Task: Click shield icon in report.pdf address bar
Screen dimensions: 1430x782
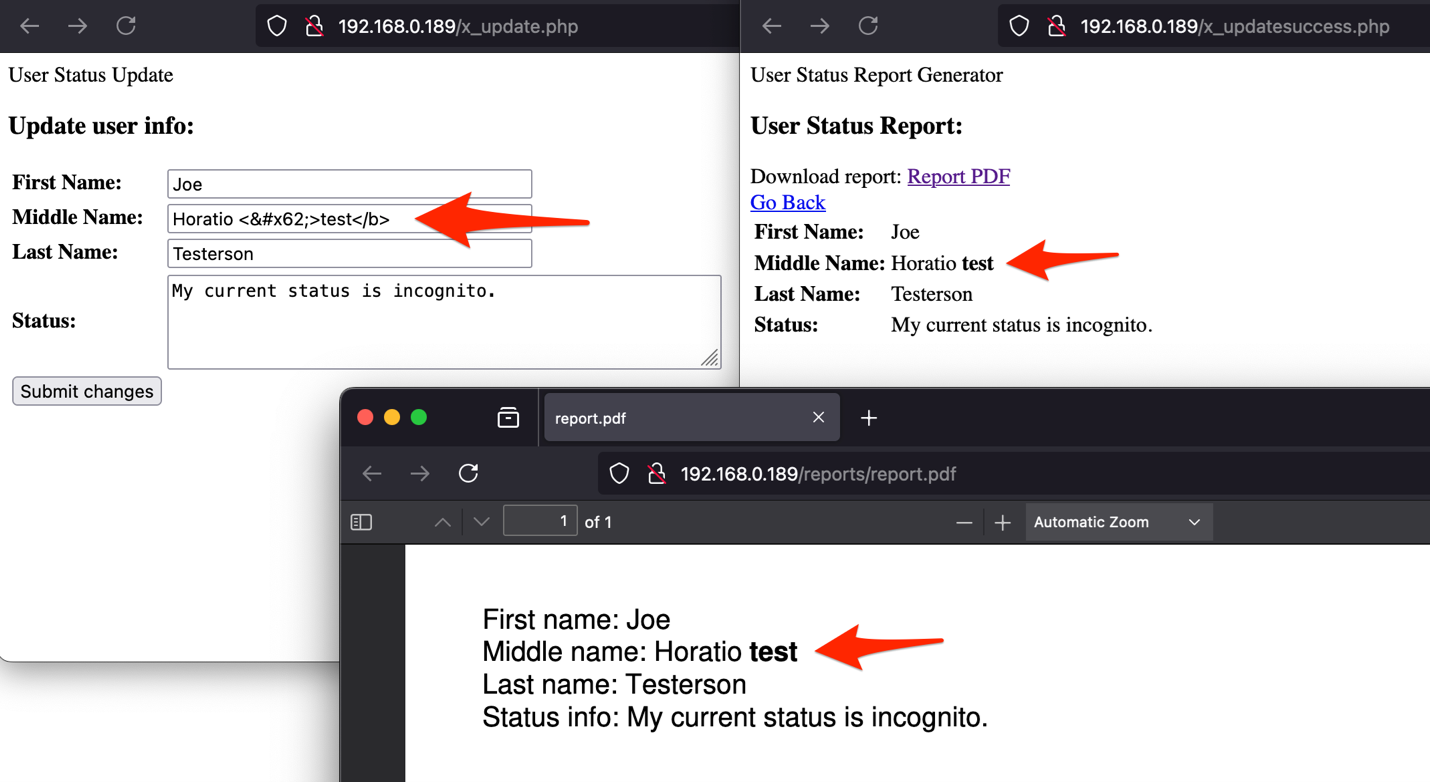Action: tap(619, 474)
